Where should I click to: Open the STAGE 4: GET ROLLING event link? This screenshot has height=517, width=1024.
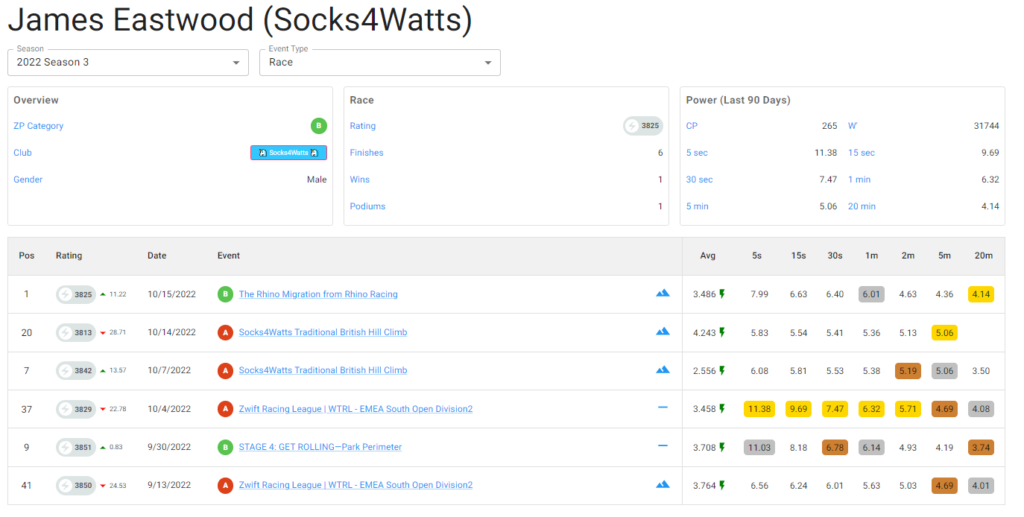[x=320, y=447]
